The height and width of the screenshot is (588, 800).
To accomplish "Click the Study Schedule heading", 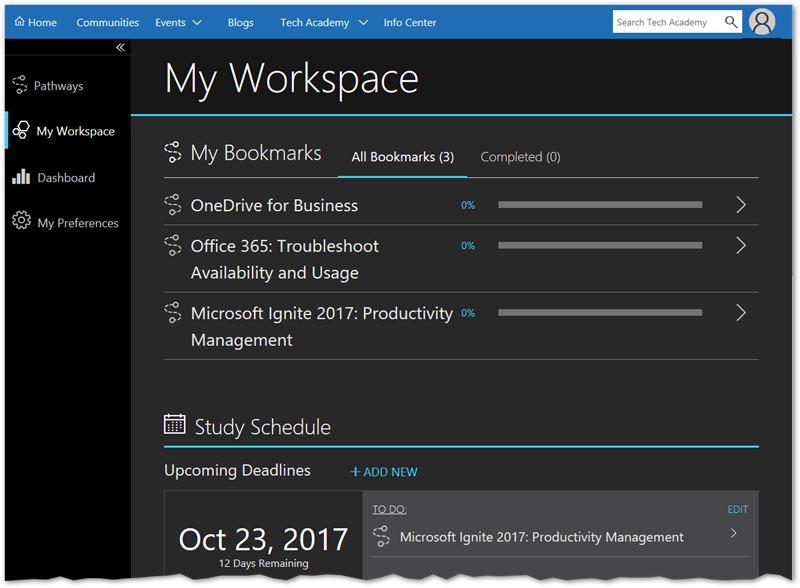I will click(263, 427).
